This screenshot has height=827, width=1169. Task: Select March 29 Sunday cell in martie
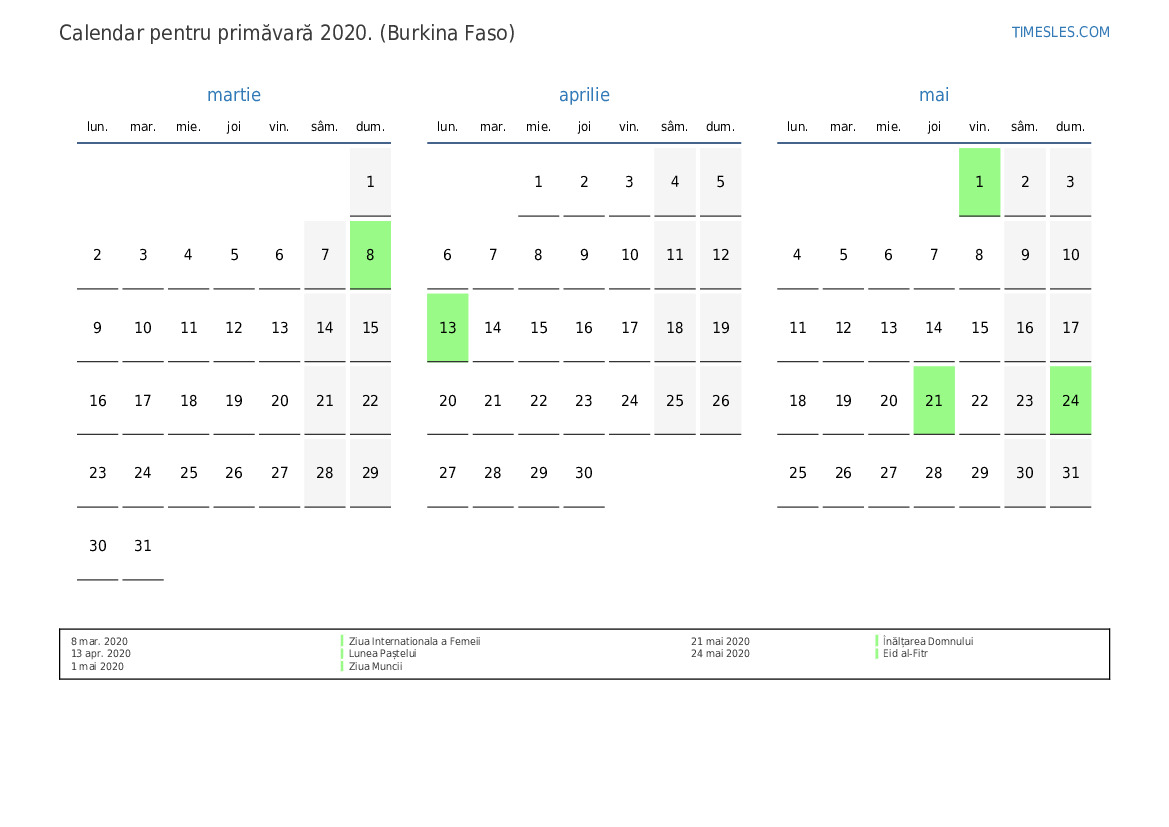click(371, 473)
